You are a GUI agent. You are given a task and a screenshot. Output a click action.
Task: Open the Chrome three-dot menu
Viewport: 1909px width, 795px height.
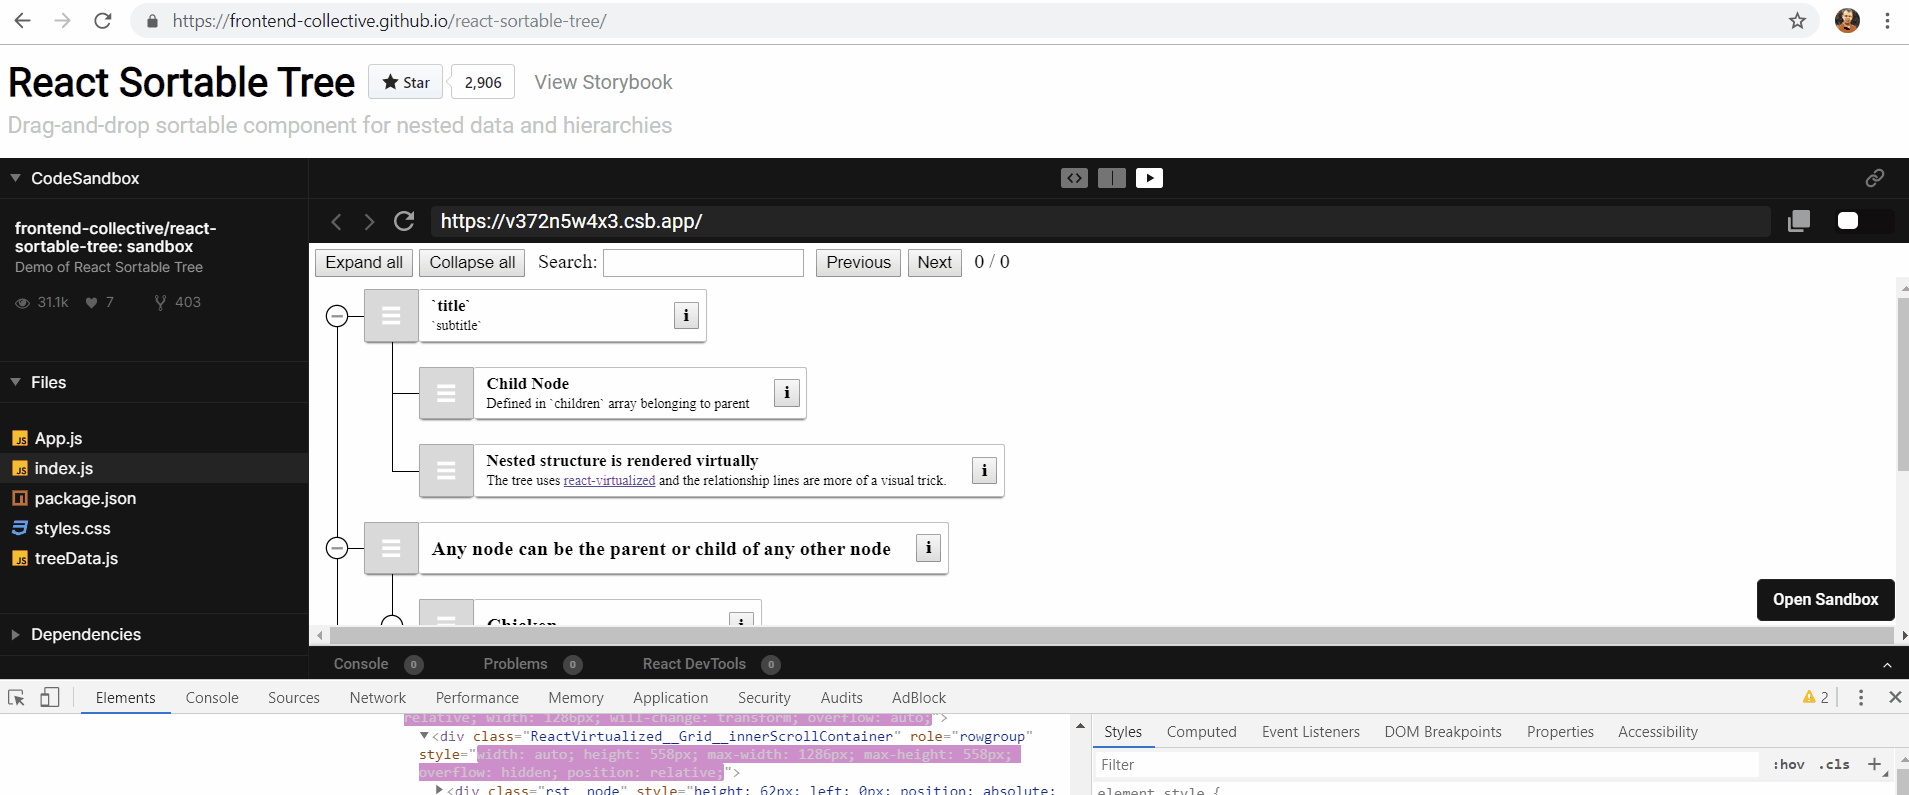tap(1887, 20)
